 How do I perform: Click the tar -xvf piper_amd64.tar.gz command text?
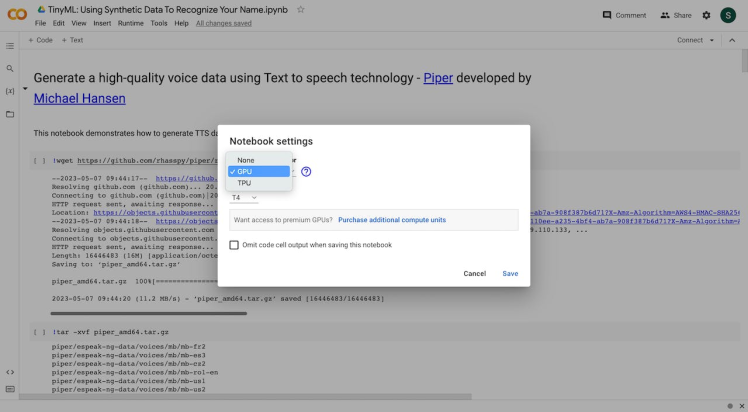click(111, 332)
